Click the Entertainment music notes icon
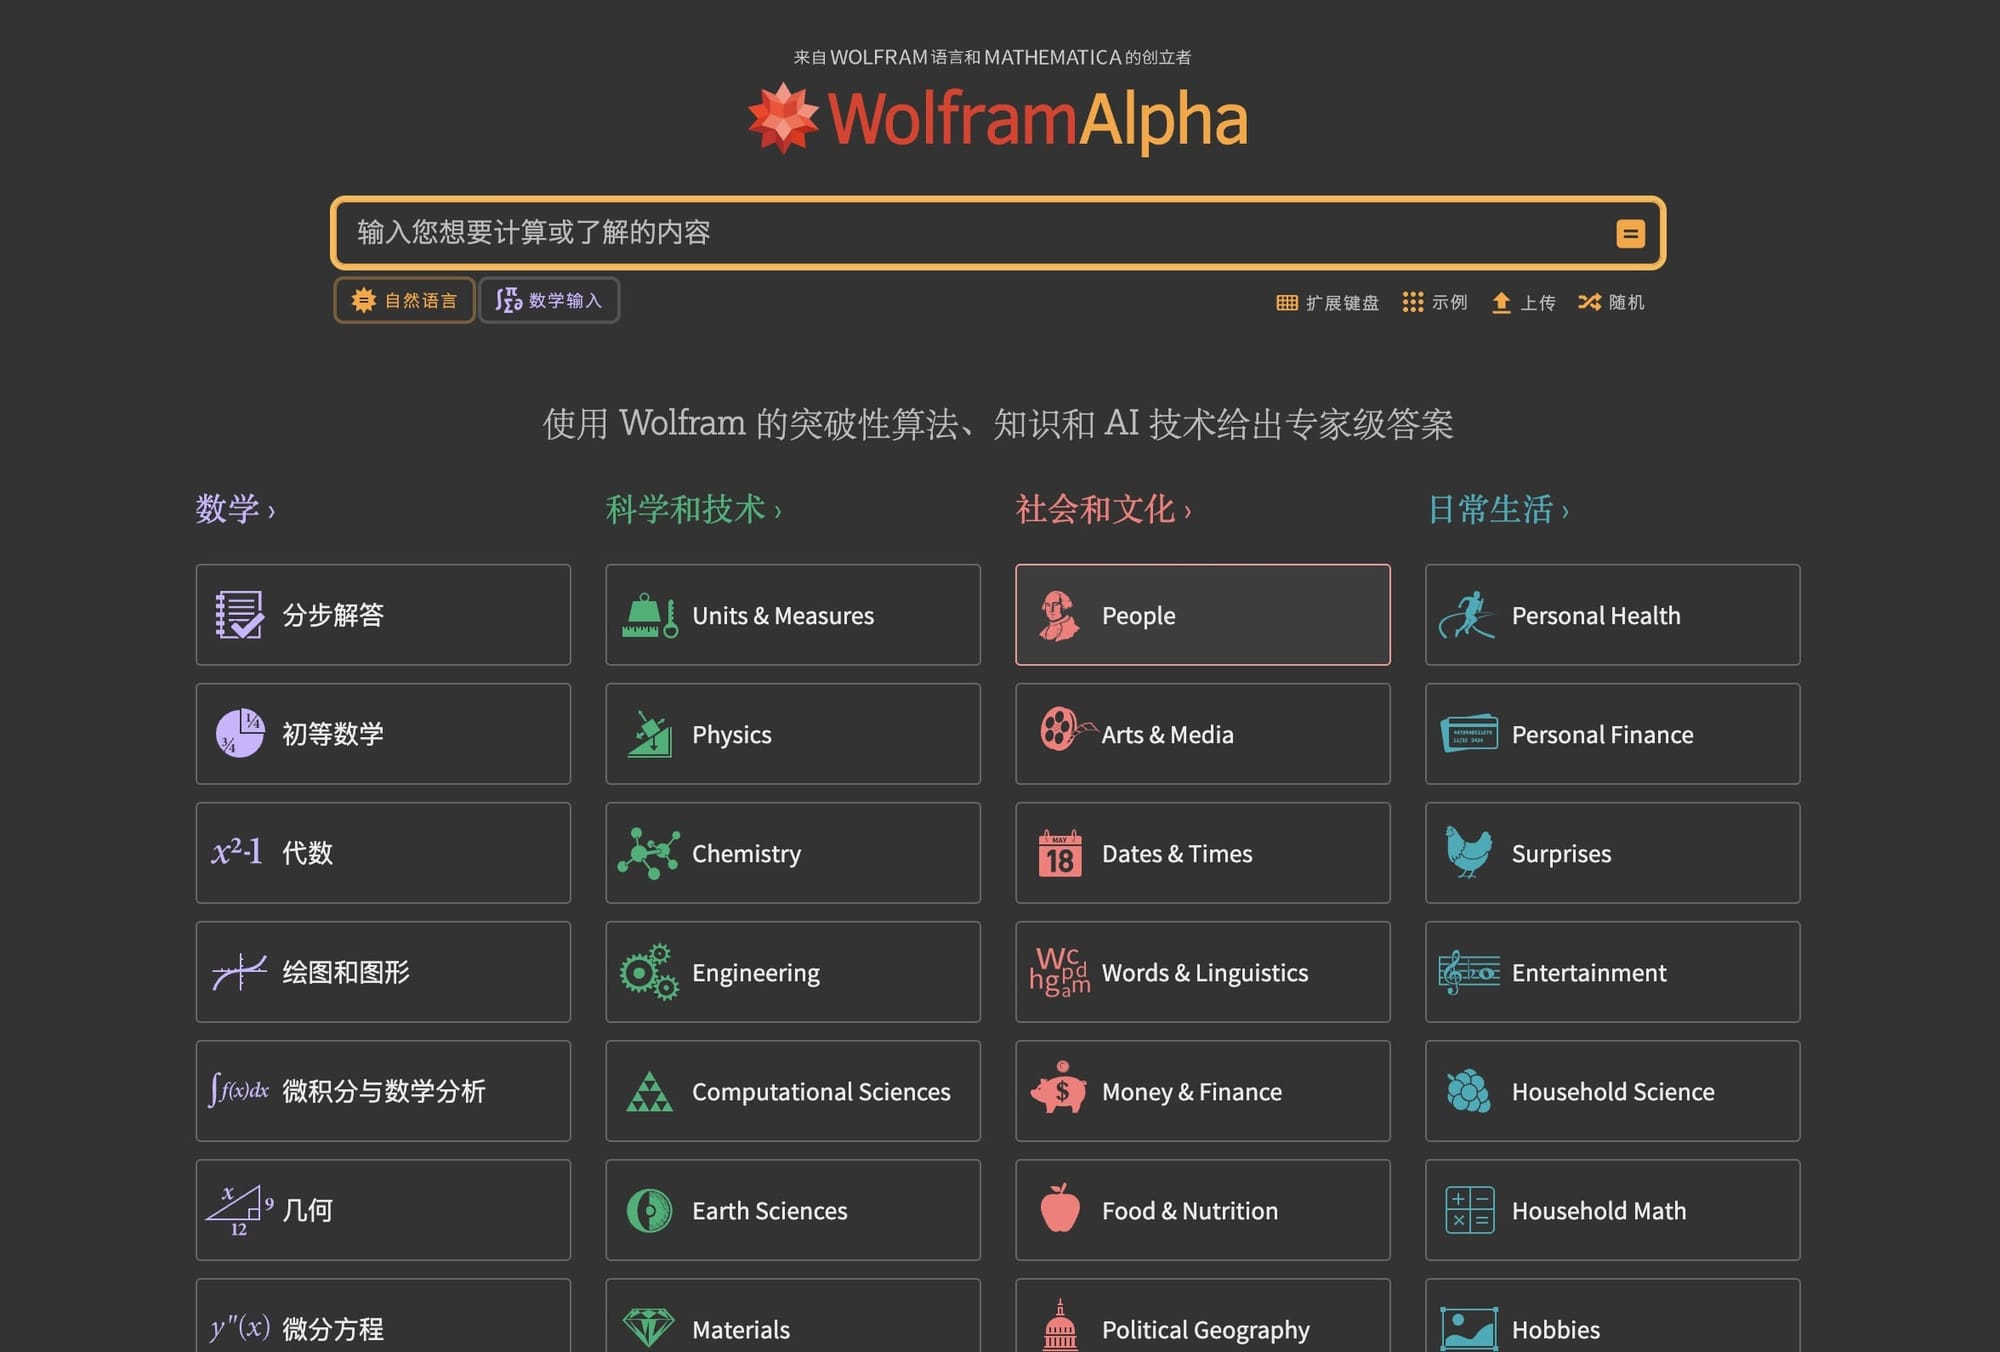 pos(1469,971)
